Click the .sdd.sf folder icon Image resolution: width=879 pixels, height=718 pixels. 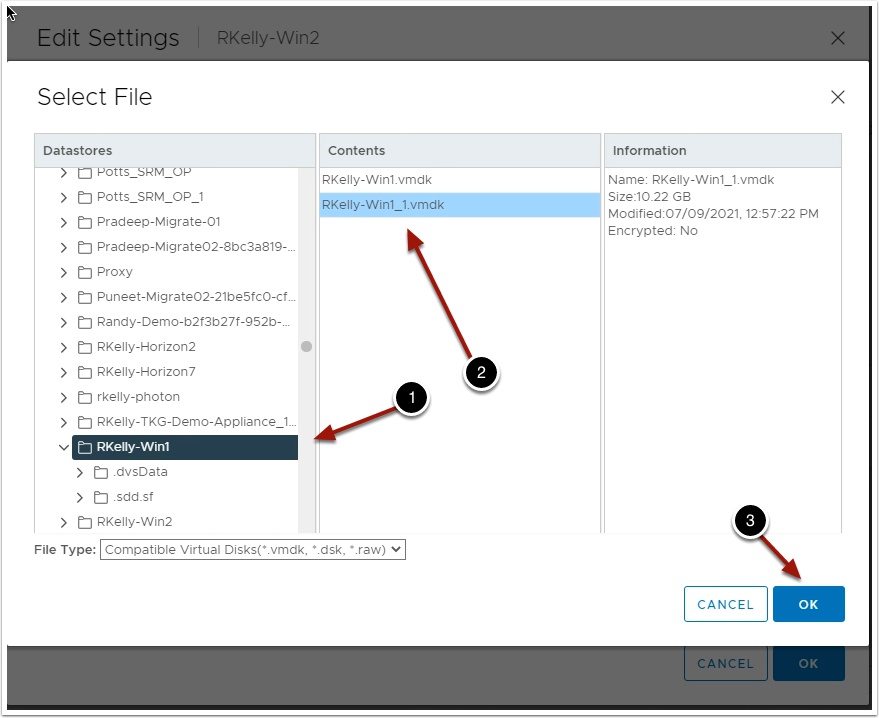tap(101, 497)
